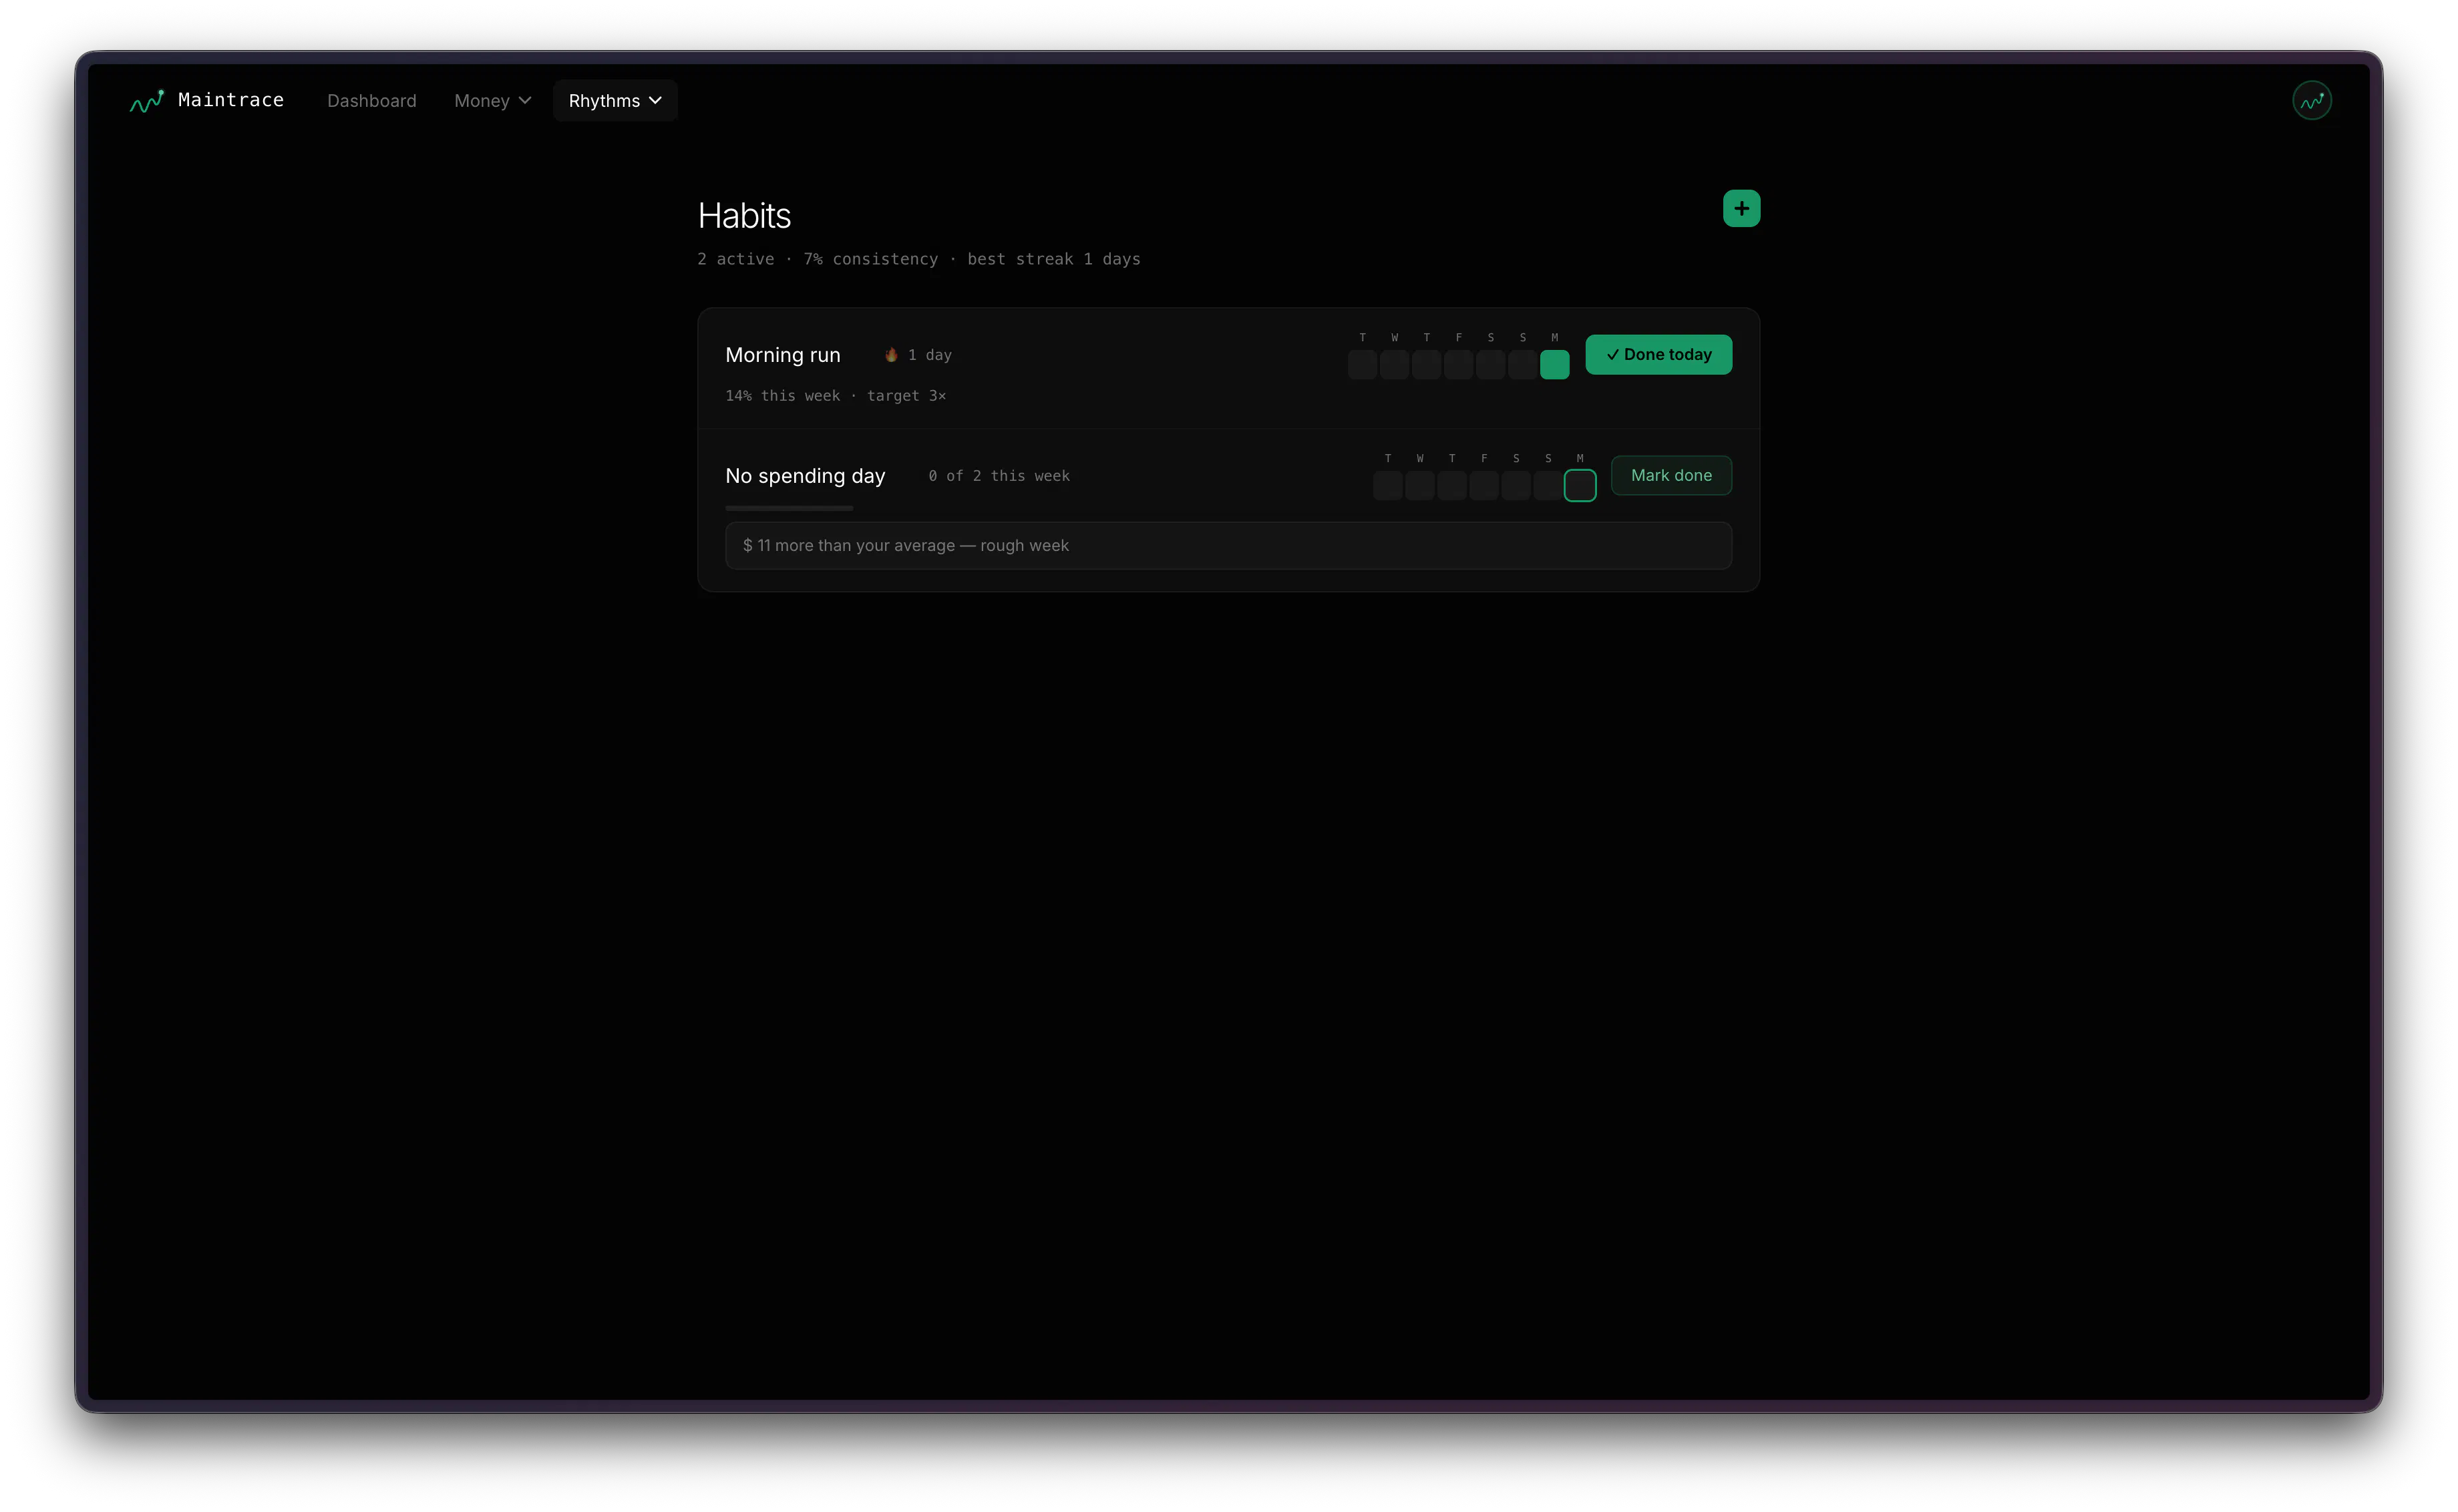2458x1512 pixels.
Task: Click the rough week spending note
Action: (x=1228, y=545)
